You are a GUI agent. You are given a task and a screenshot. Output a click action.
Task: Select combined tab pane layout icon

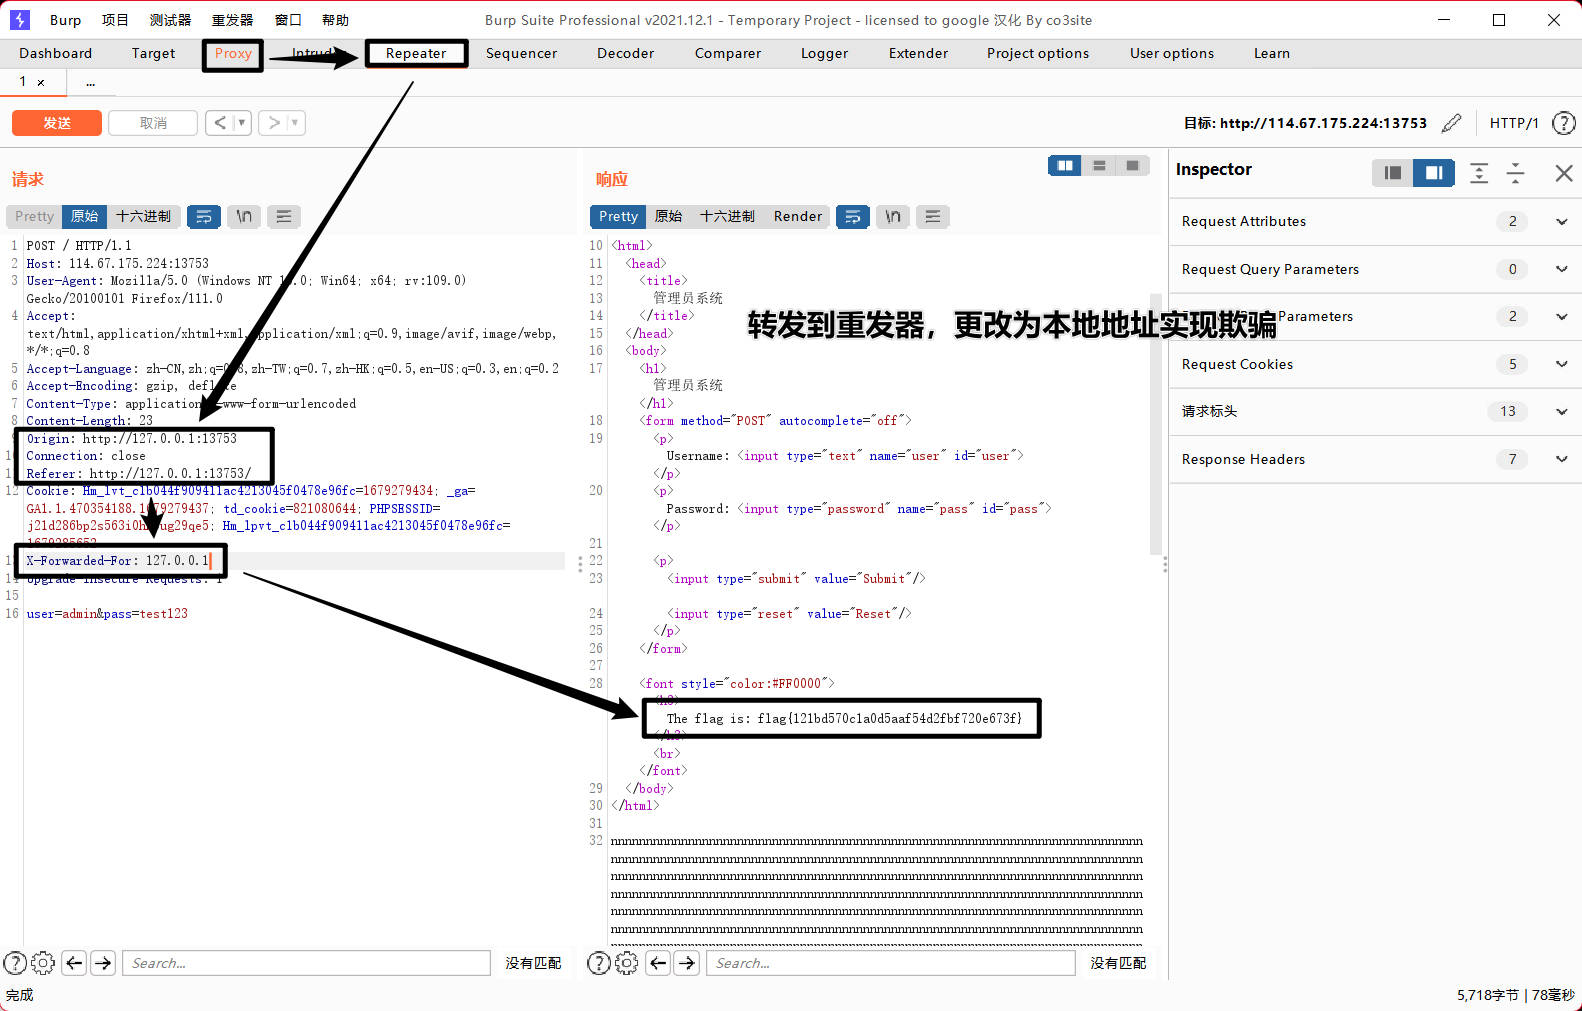(1132, 165)
